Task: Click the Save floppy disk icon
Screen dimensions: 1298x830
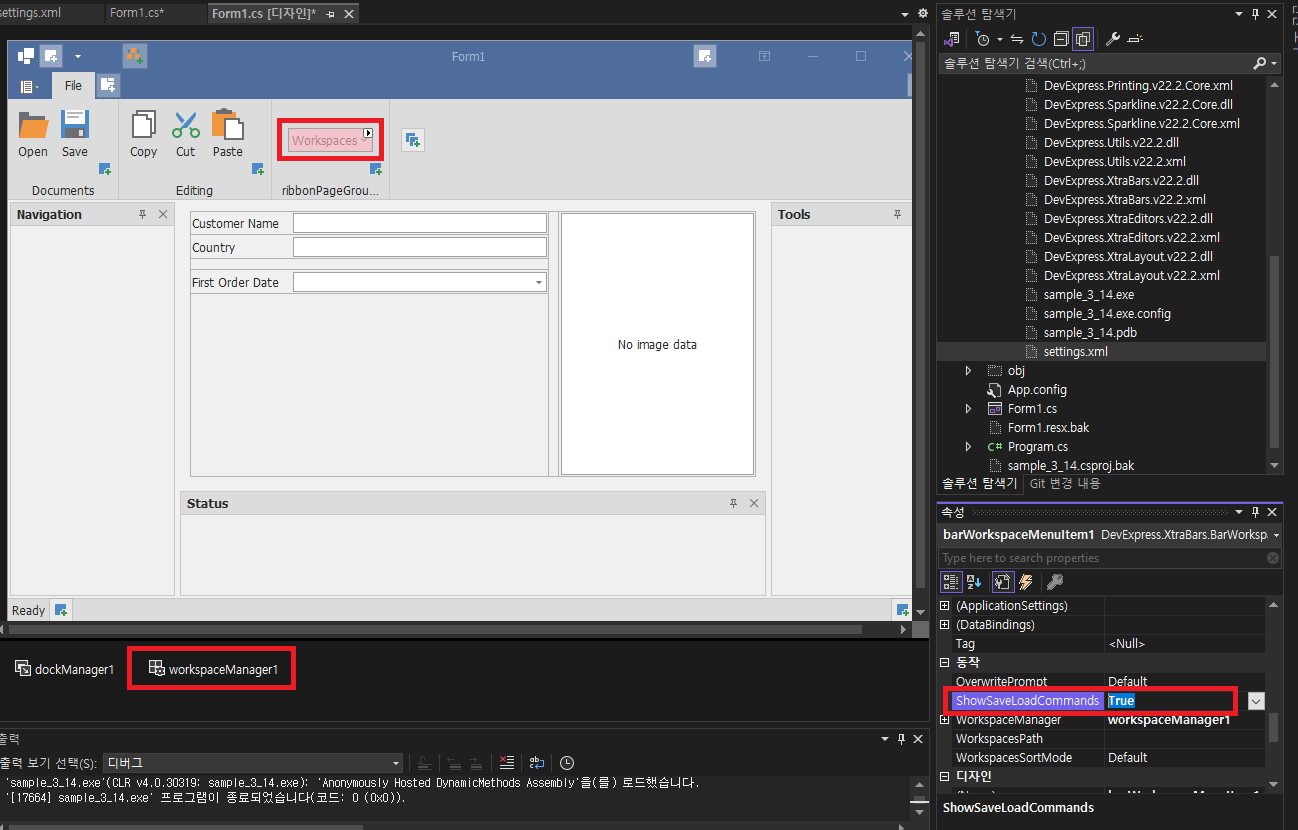Action: (x=75, y=124)
